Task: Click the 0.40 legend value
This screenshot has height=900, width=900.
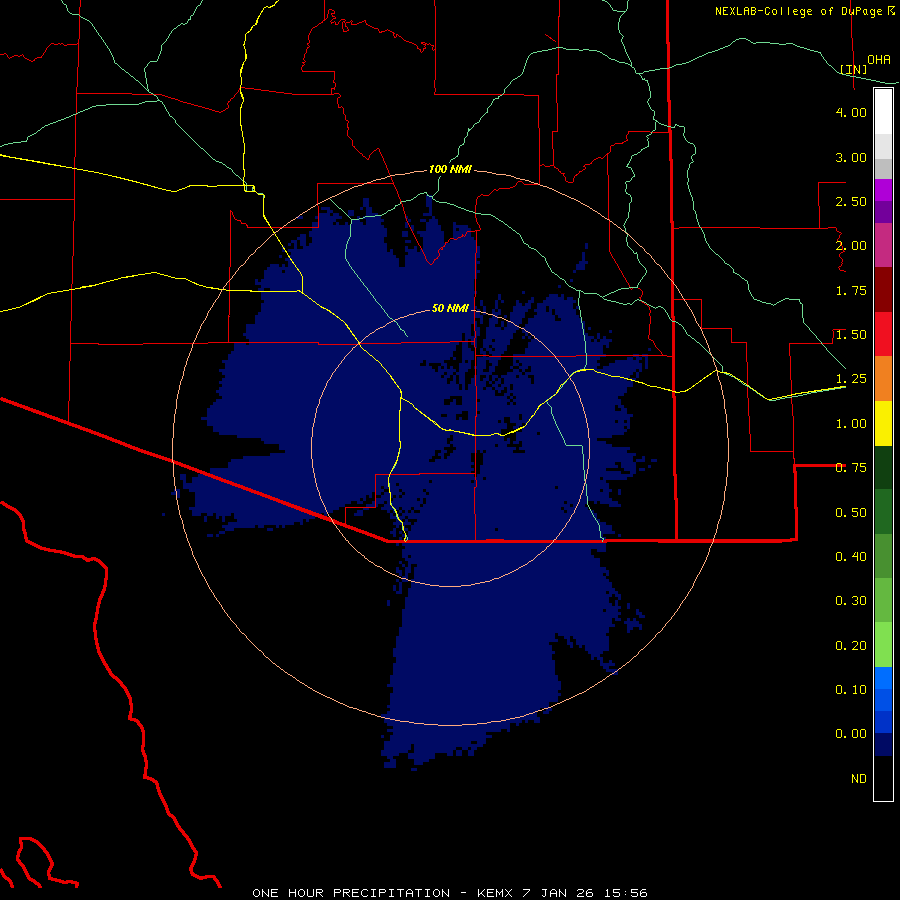Action: click(x=851, y=557)
